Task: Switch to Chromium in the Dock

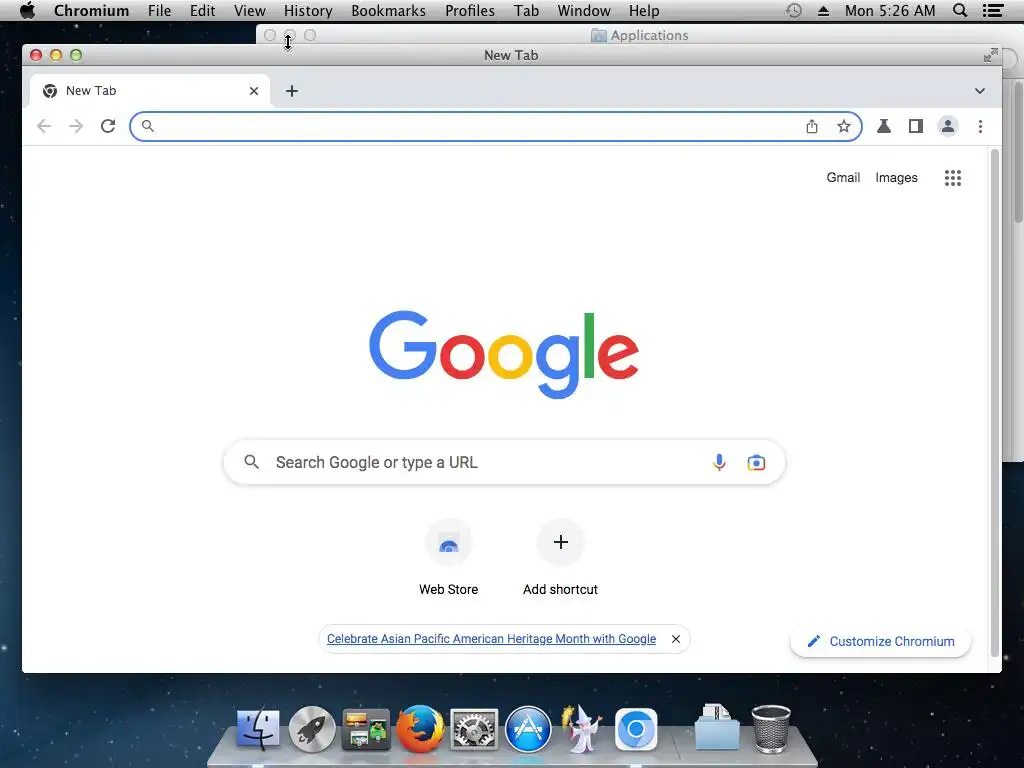Action: [636, 729]
